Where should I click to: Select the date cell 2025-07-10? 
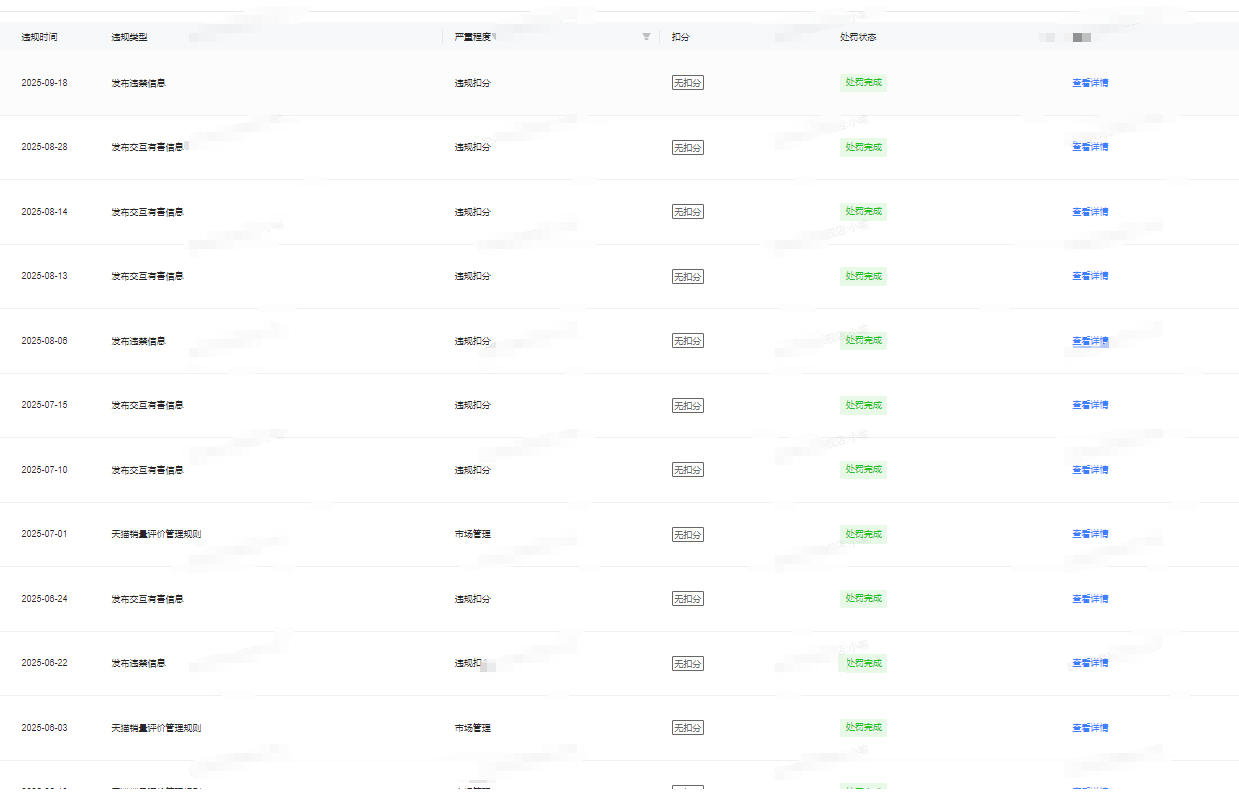tap(44, 470)
